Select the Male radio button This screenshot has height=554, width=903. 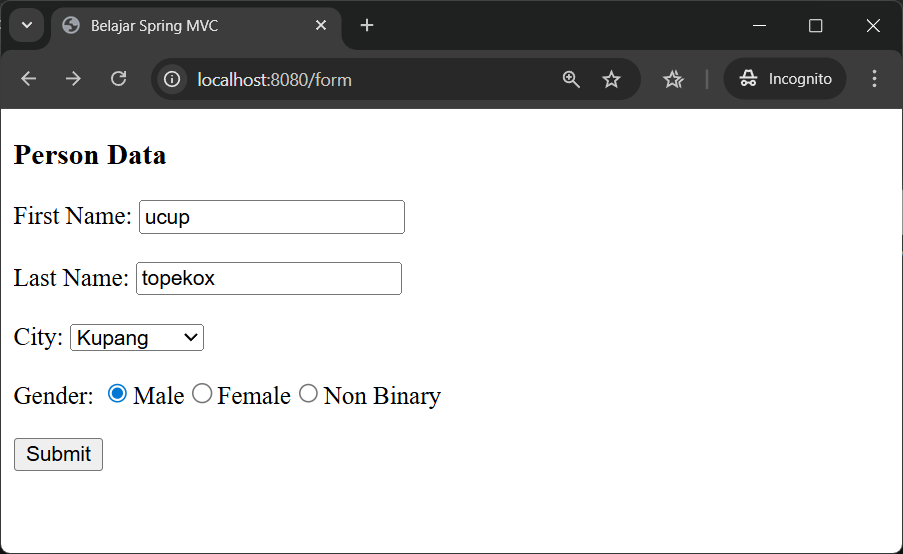point(117,394)
